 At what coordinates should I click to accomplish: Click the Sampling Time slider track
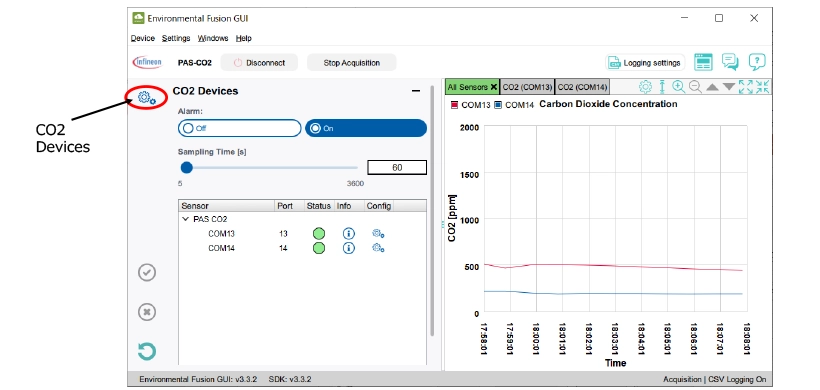point(269,168)
